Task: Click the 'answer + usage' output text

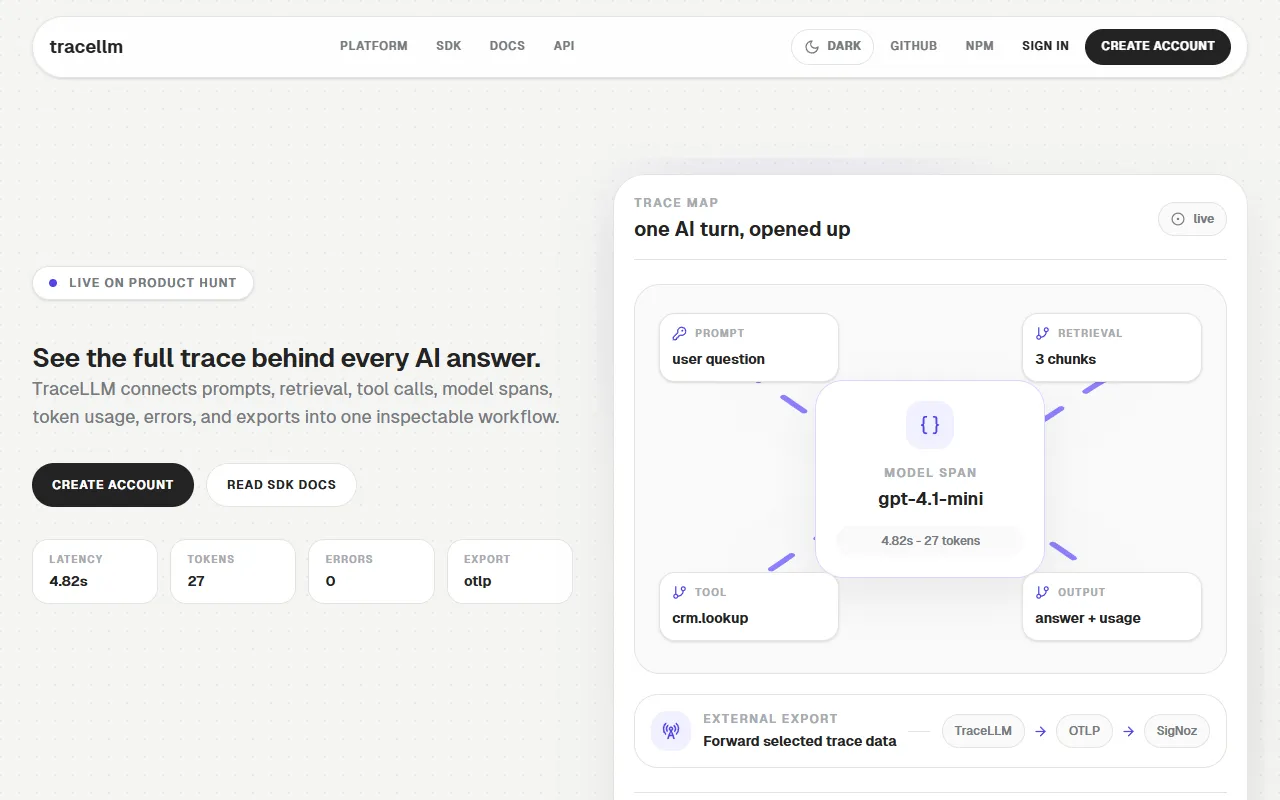Action: click(x=1088, y=618)
